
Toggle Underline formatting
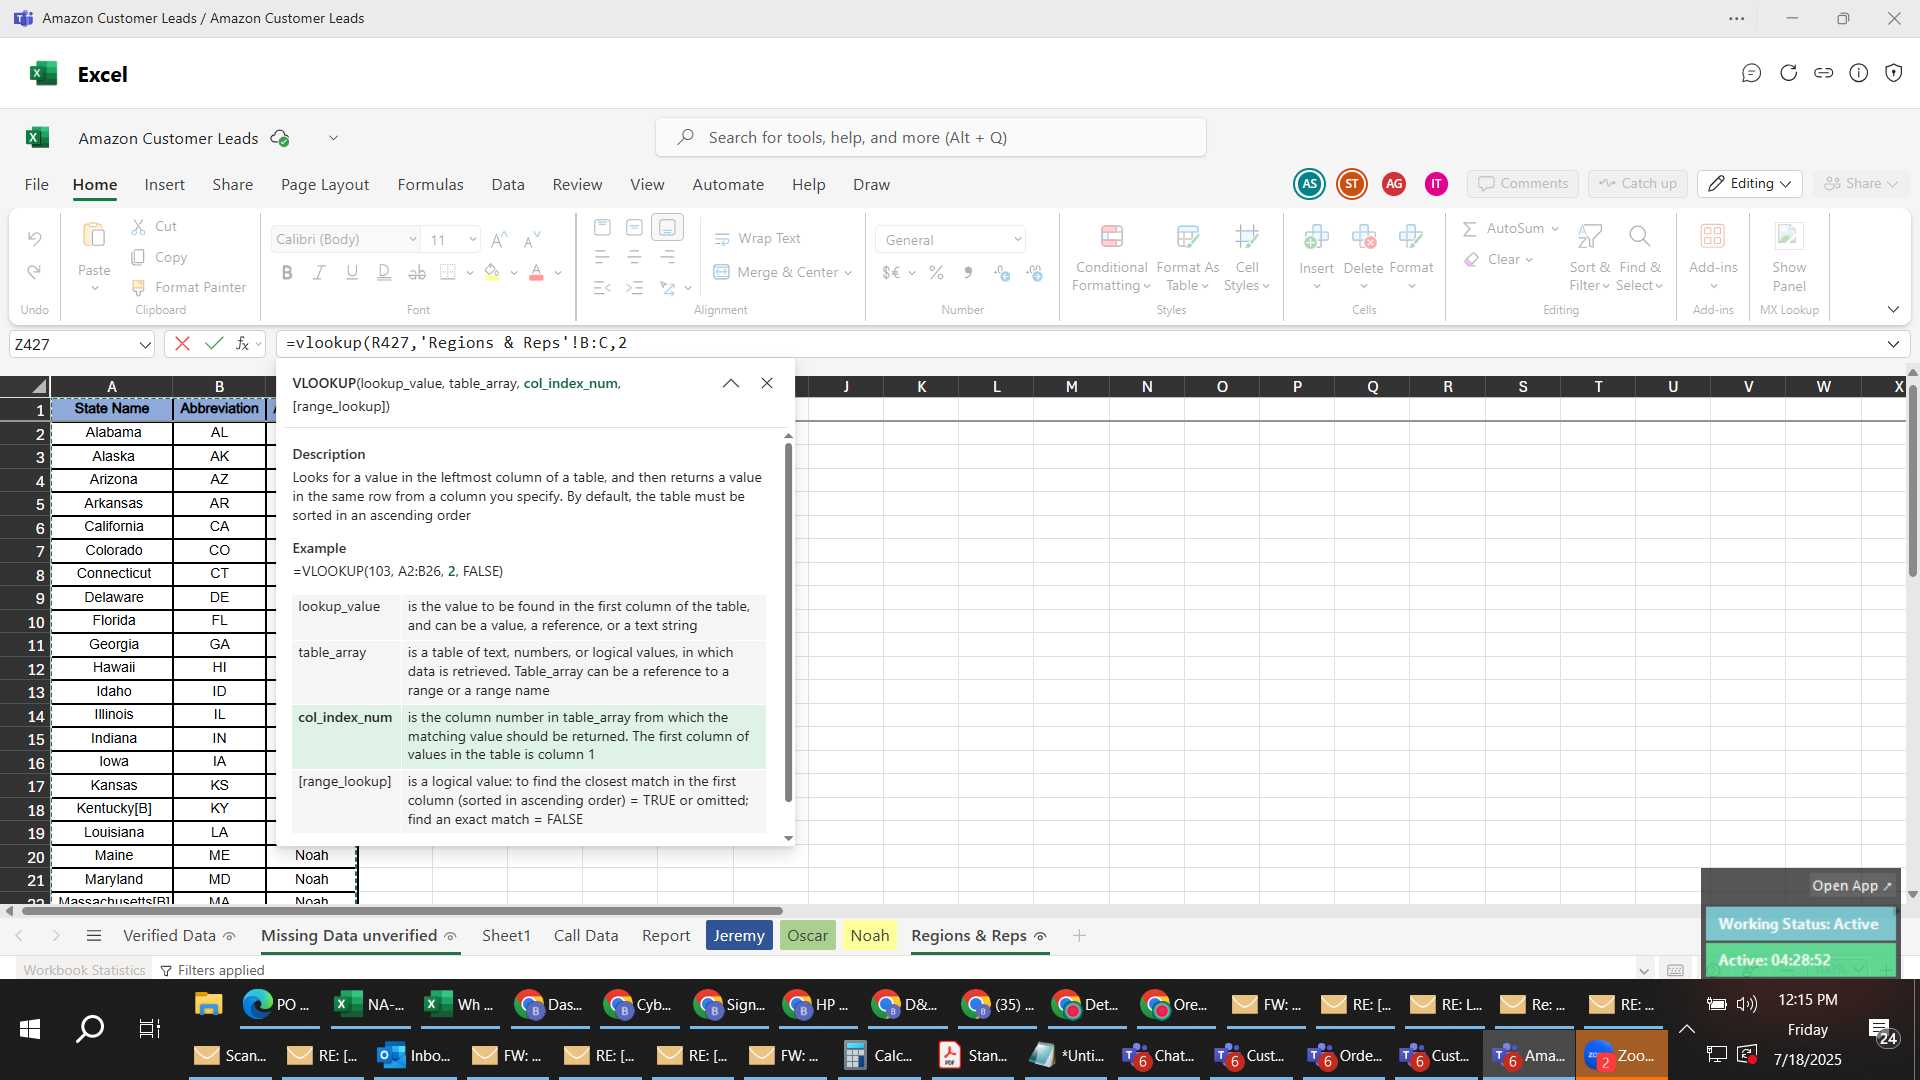pos(352,272)
